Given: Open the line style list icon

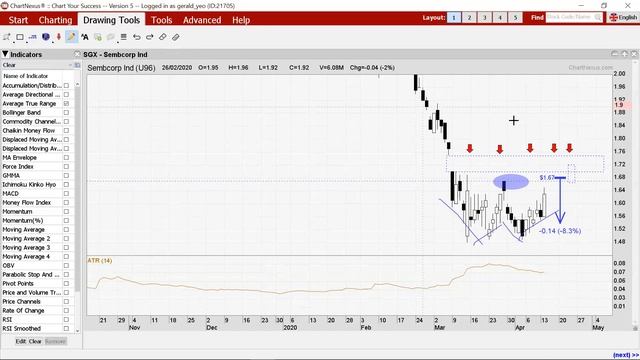Looking at the screenshot, I should pyautogui.click(x=124, y=37).
